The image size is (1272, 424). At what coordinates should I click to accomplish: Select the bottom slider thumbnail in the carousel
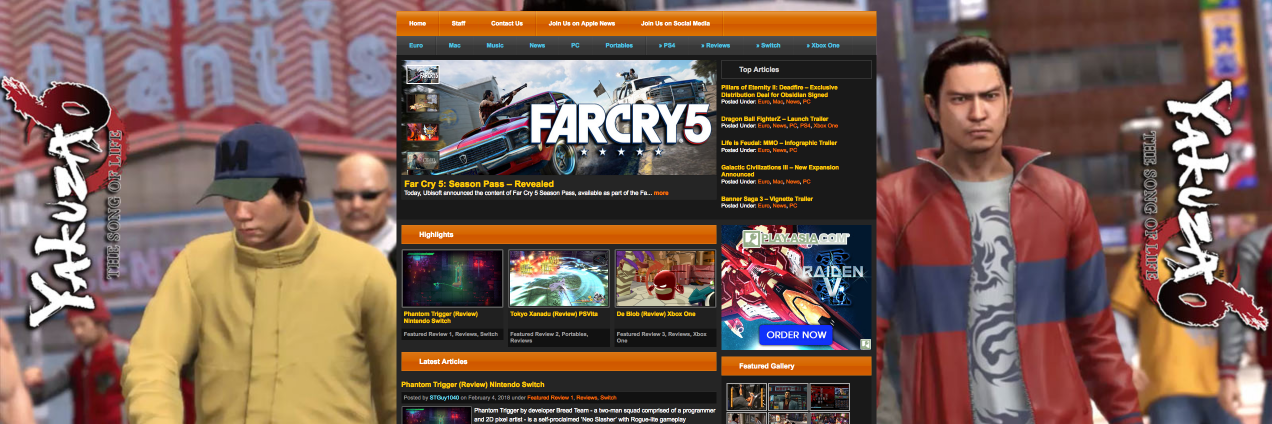click(422, 161)
